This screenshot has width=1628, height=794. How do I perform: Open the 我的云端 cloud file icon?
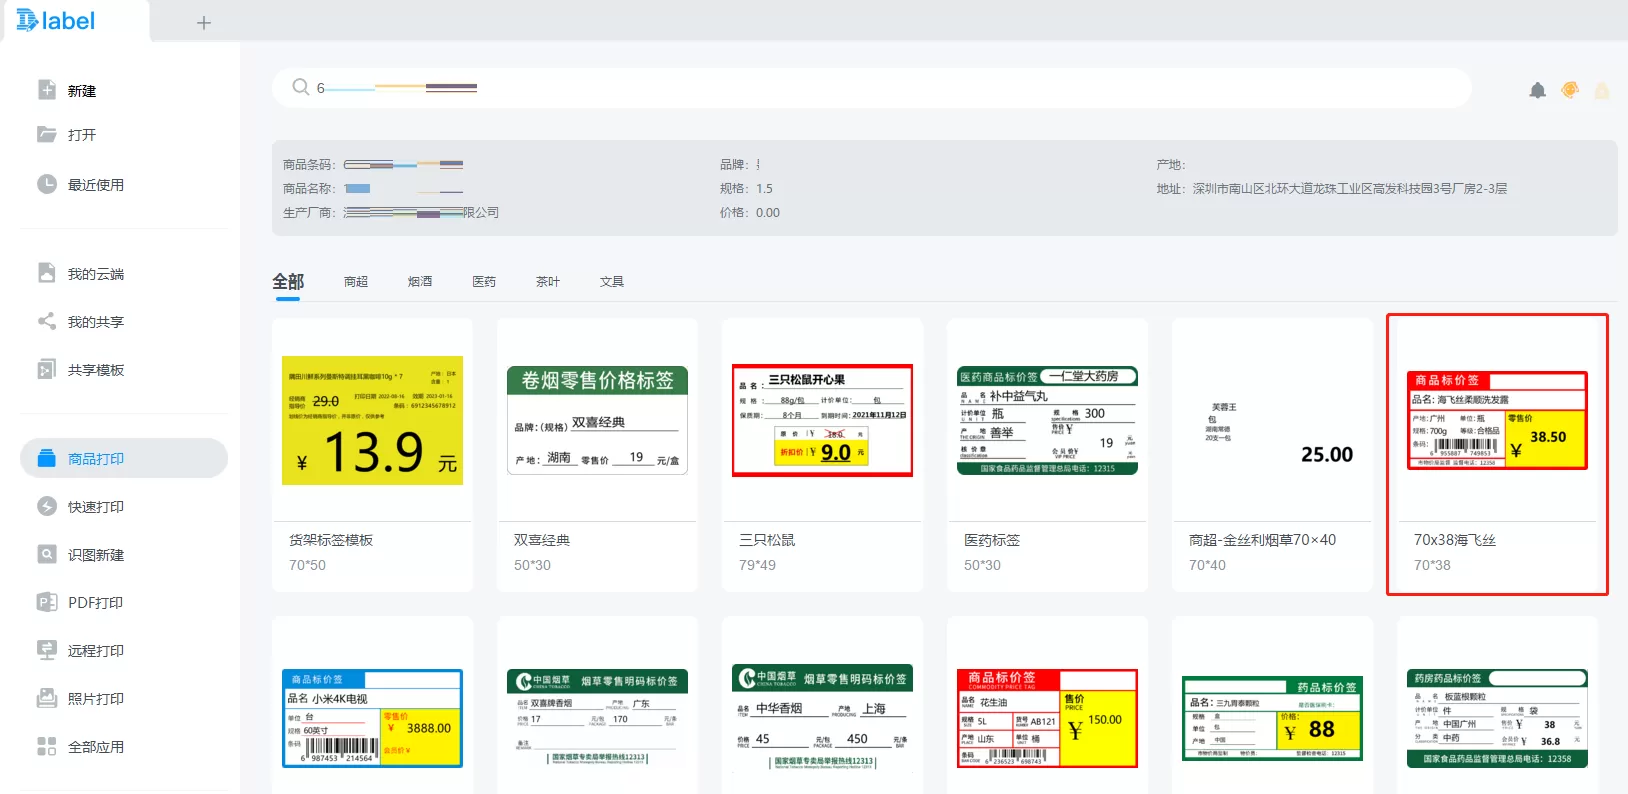point(47,273)
